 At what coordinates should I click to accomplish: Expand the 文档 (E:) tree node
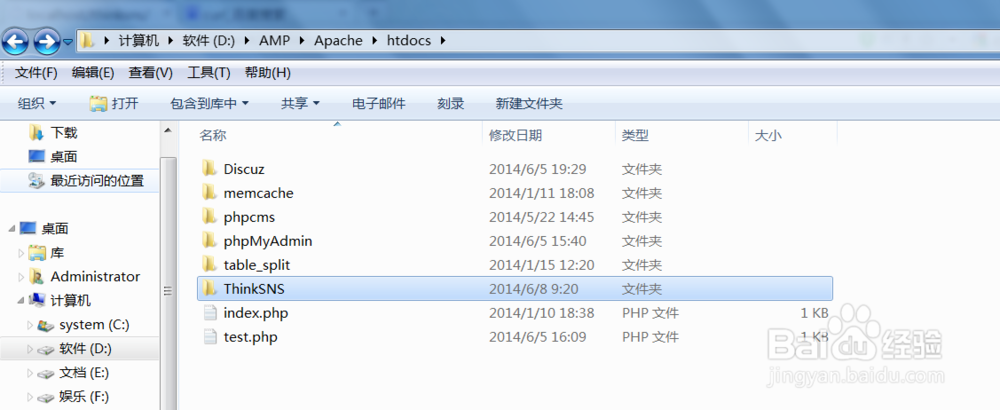(x=29, y=373)
